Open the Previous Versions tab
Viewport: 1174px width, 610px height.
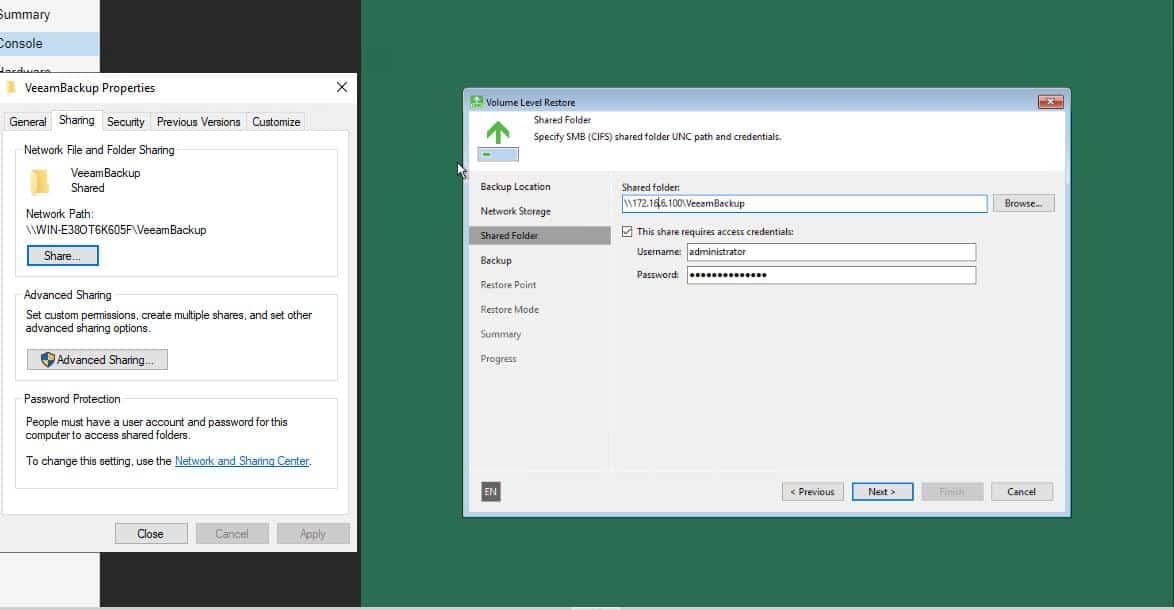coord(198,122)
